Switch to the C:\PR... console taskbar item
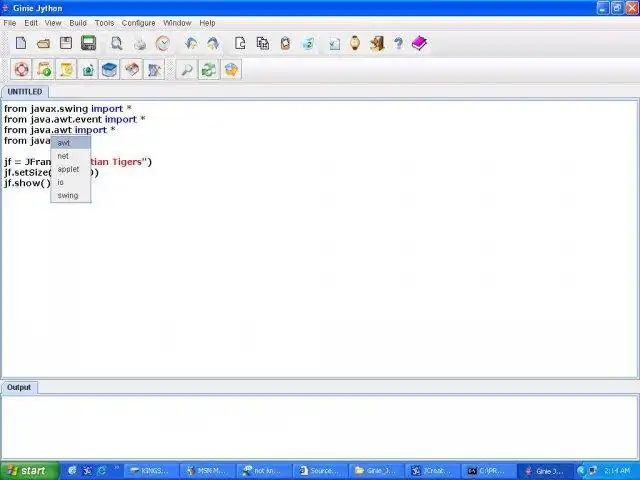This screenshot has width=640, height=480. [489, 471]
